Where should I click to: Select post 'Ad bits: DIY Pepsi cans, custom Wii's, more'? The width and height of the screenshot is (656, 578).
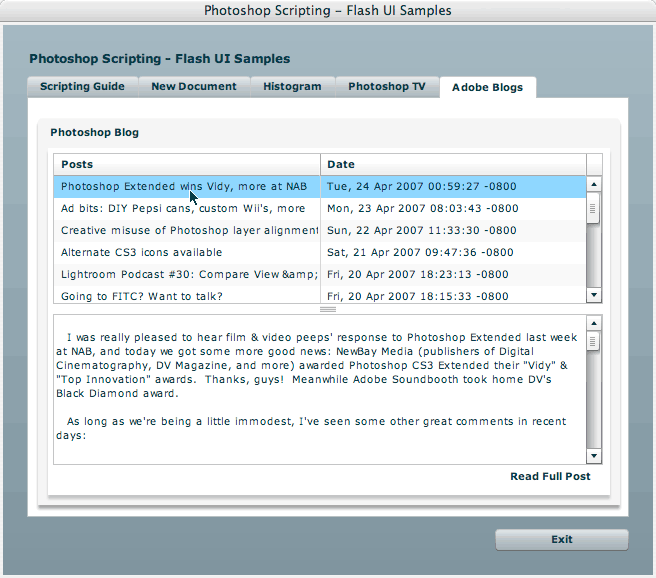pyautogui.click(x=187, y=208)
